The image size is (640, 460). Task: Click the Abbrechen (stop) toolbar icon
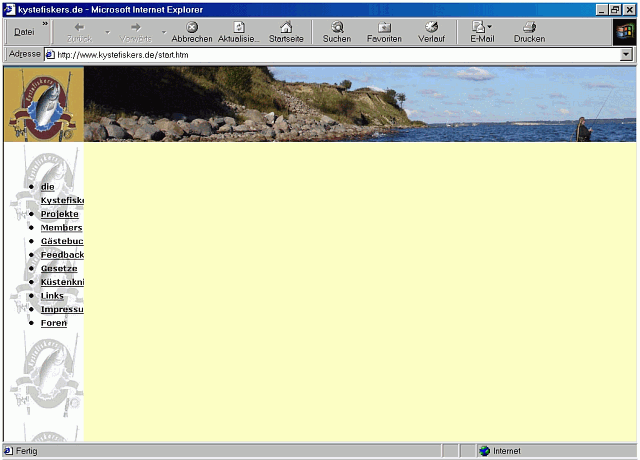tap(192, 32)
